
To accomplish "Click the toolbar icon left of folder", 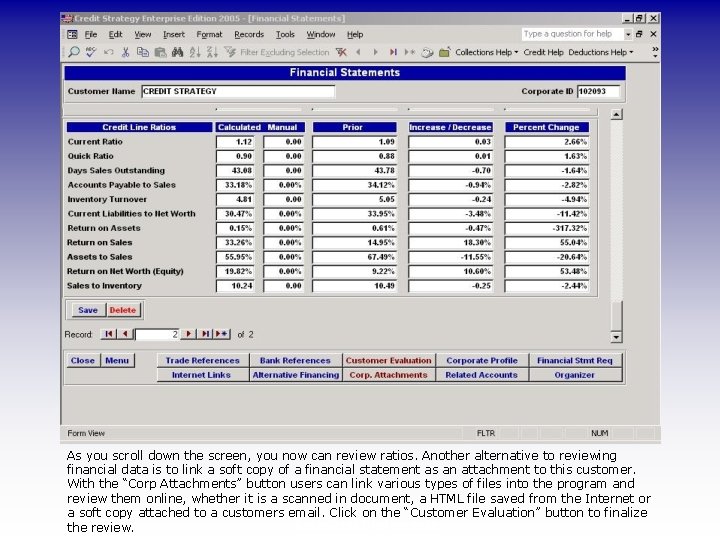I will tap(427, 52).
